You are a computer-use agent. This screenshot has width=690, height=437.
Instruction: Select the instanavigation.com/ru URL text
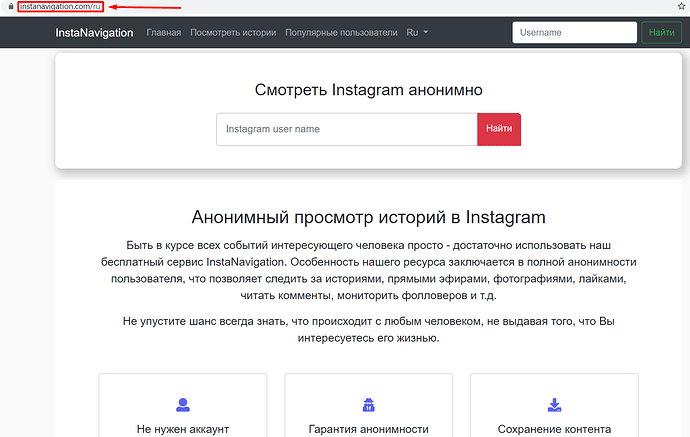pyautogui.click(x=60, y=7)
